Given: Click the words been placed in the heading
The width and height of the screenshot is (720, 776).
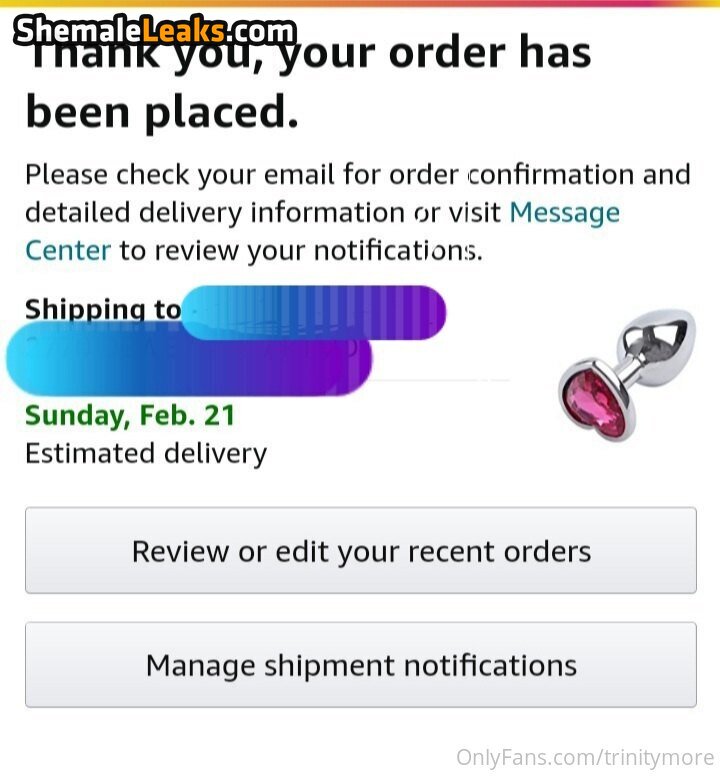Looking at the screenshot, I should coord(162,113).
